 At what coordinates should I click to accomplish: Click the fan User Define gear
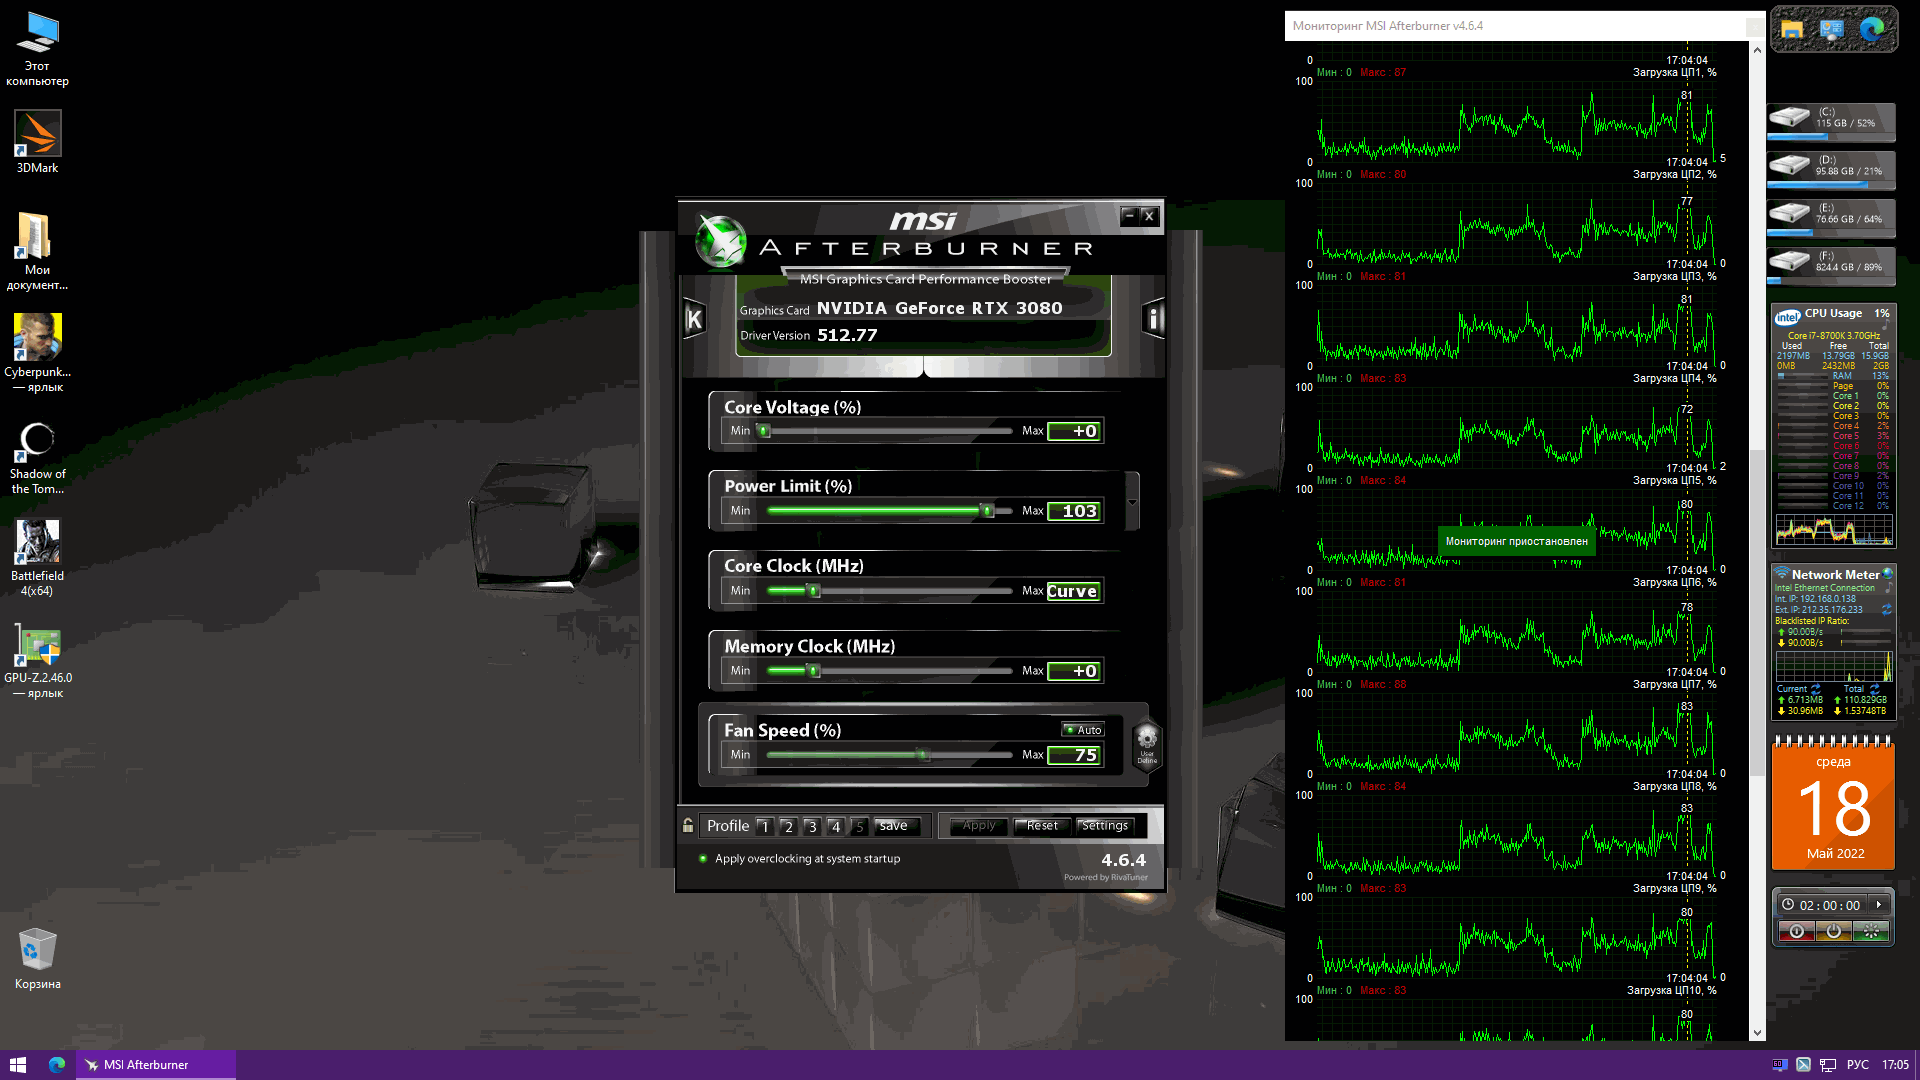[x=1147, y=743]
